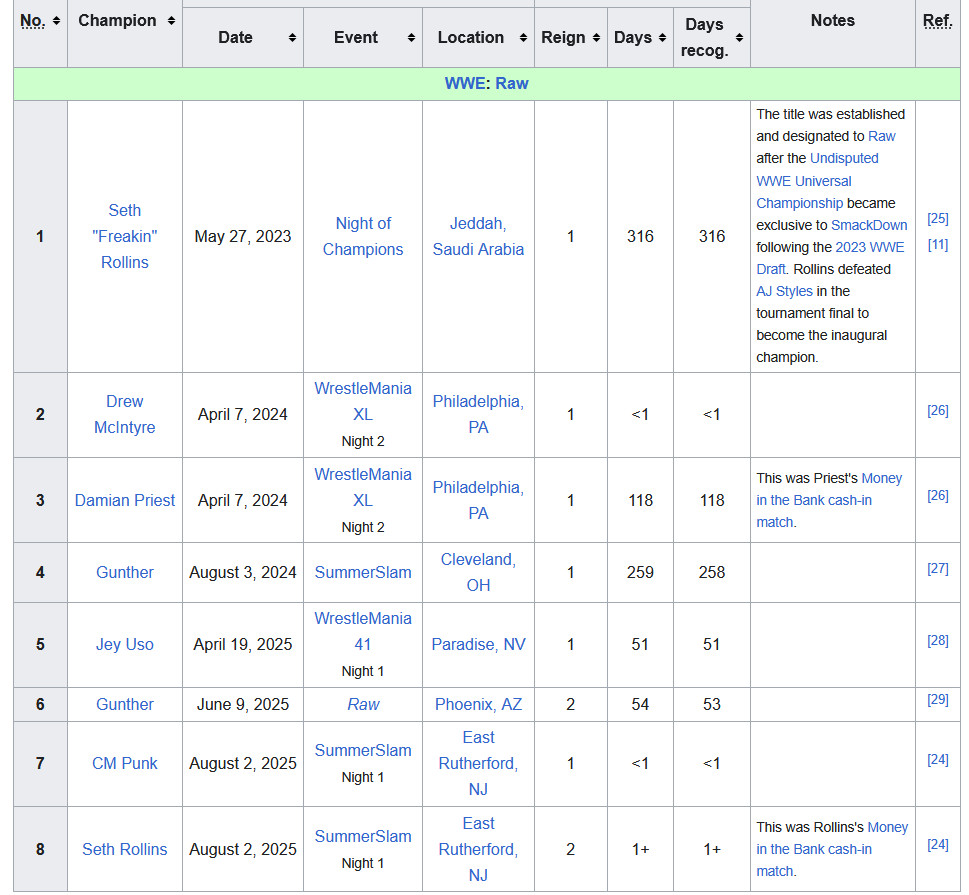969x895 pixels.
Task: Open the 2023 WWE Draft link
Action: point(831,258)
